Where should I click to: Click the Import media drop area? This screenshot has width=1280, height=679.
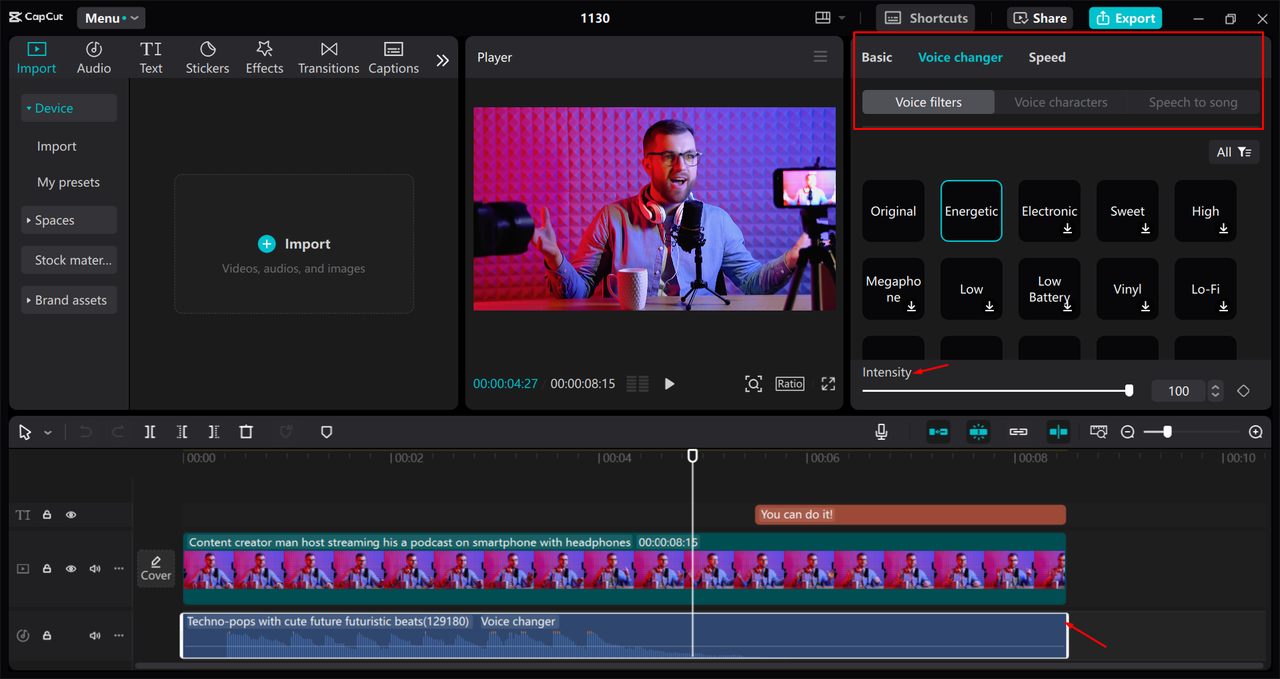(x=294, y=244)
